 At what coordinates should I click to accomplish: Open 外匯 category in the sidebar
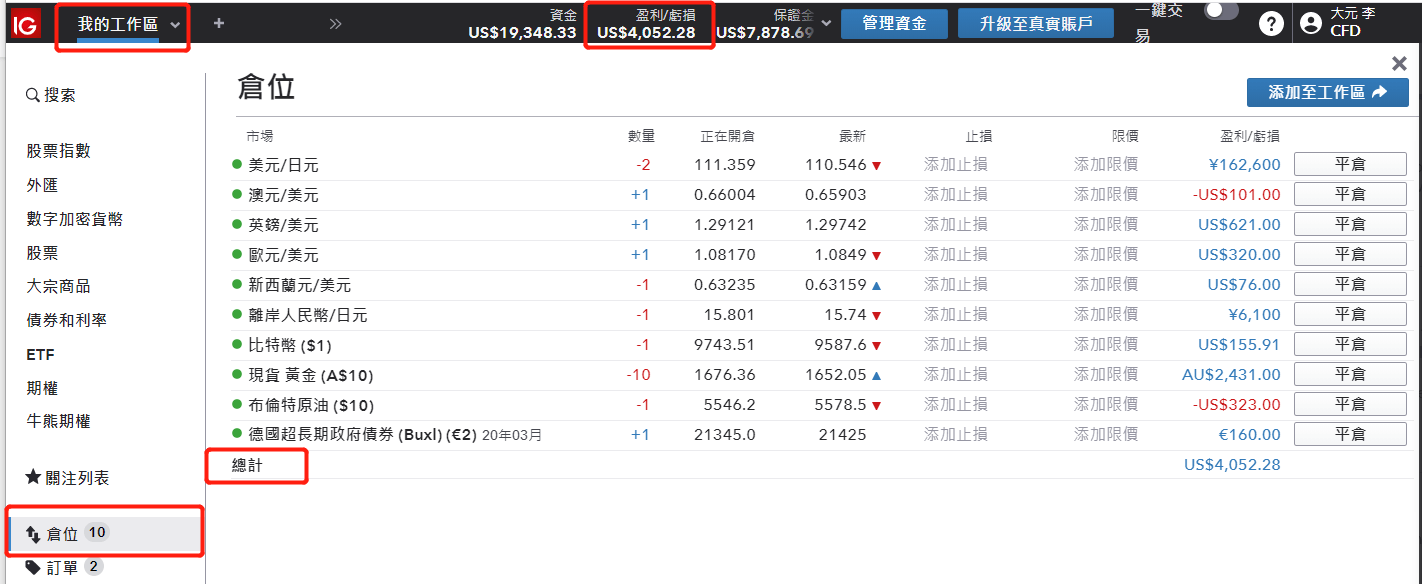42,185
